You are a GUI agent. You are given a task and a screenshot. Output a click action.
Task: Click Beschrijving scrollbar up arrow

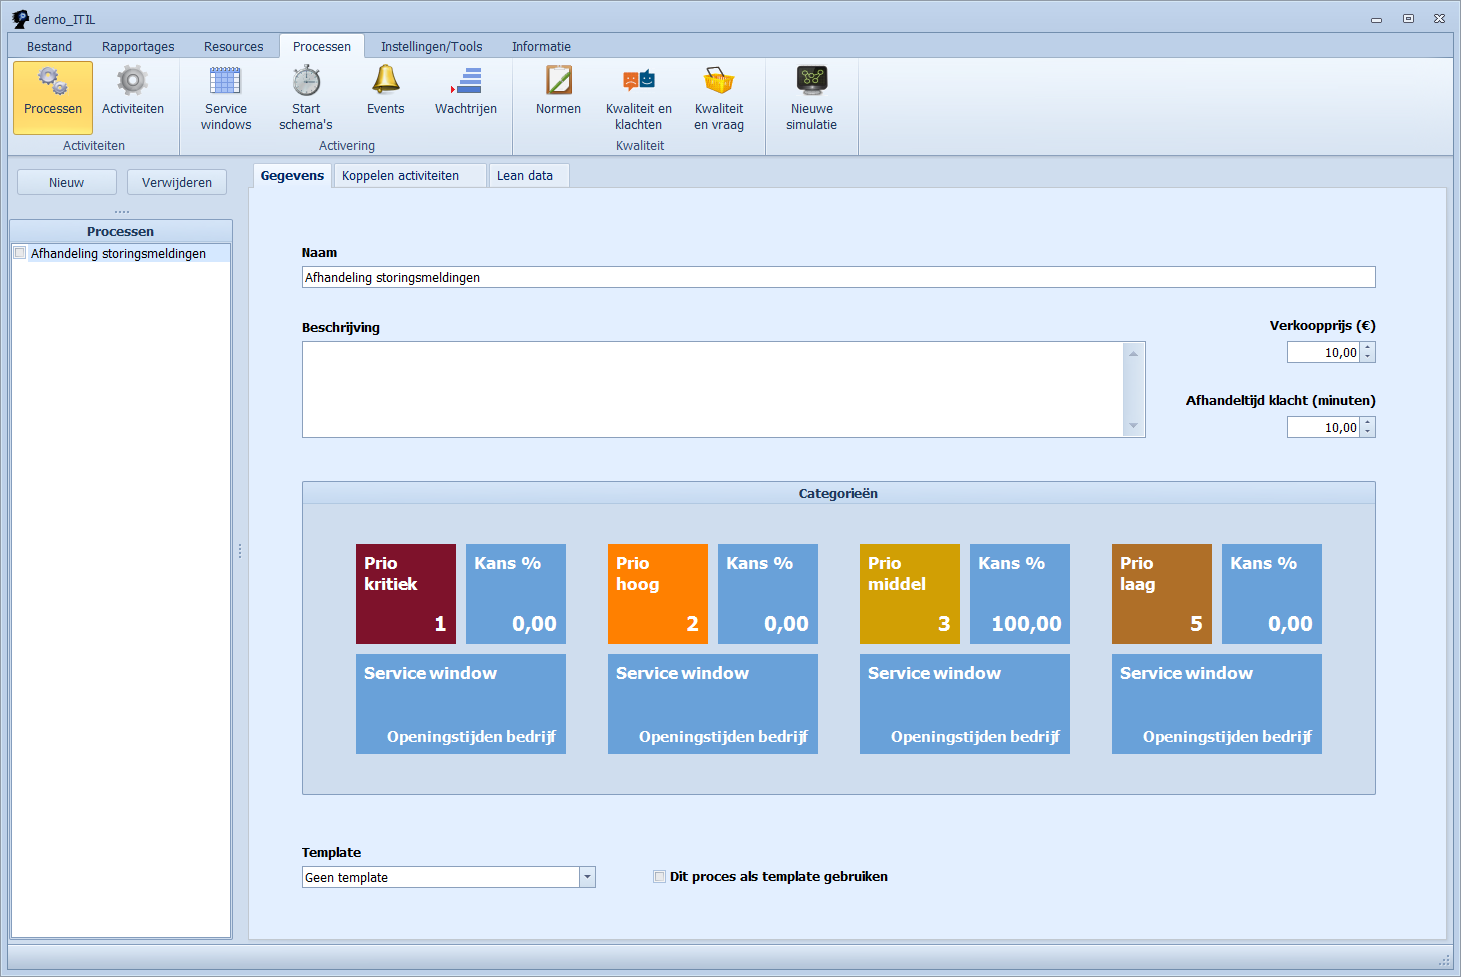pos(1133,353)
